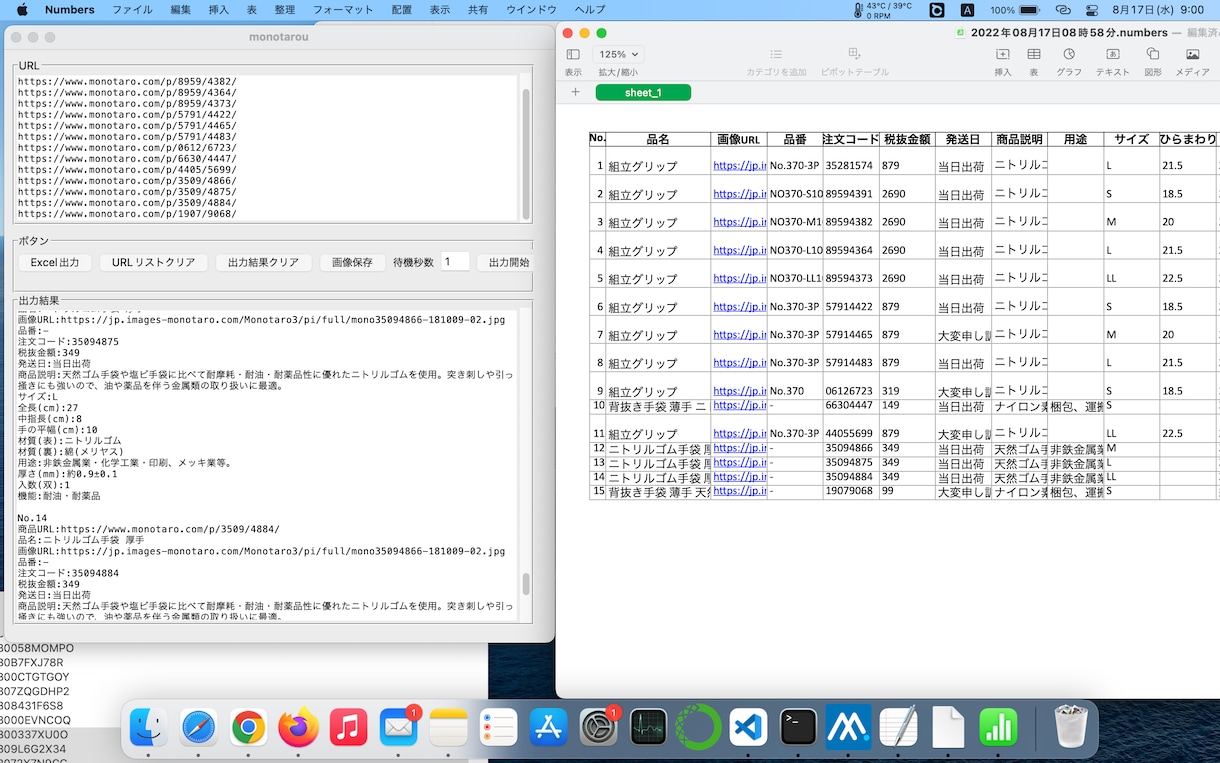Open image URL link in row 1

click(740, 166)
